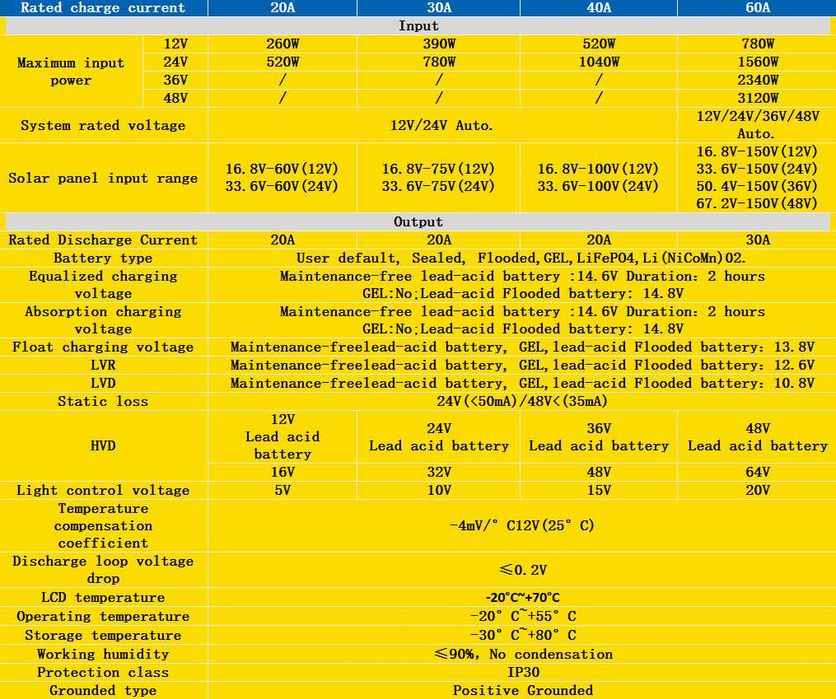Click the 'Rated Discharge Current' label
Image resolution: width=836 pixels, height=699 pixels.
tap(103, 240)
